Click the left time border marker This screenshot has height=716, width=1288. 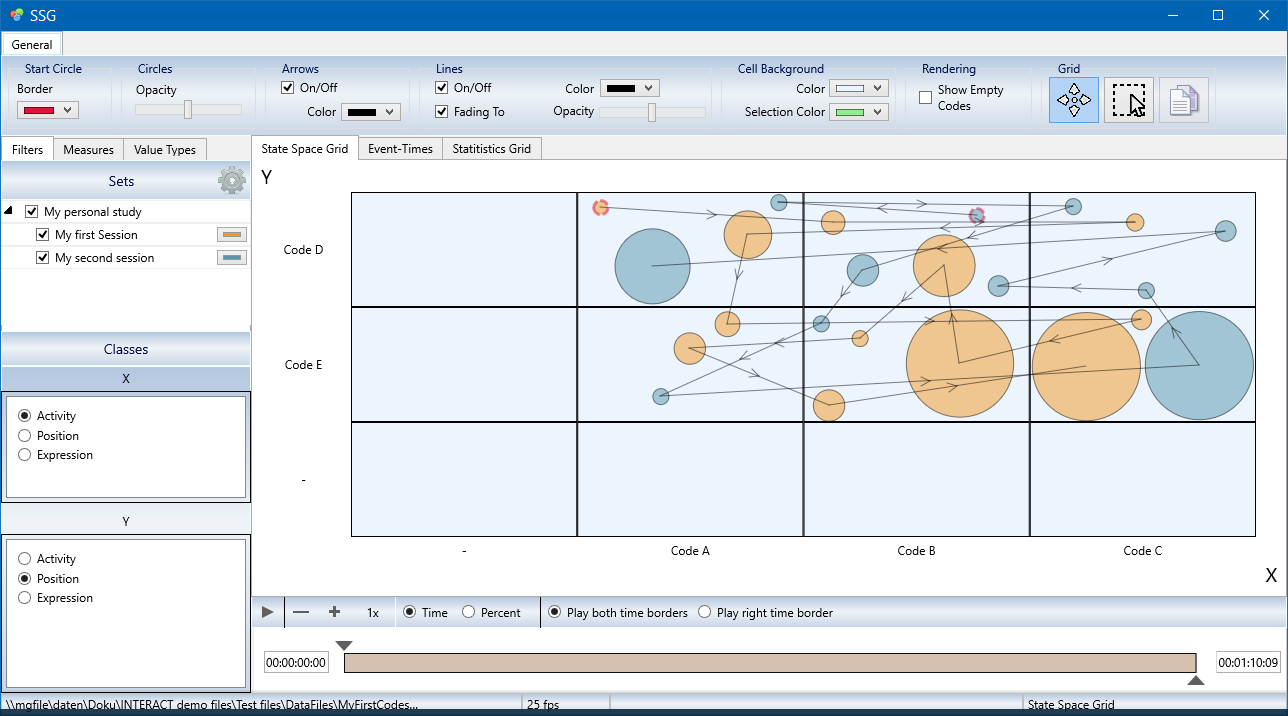tap(344, 645)
